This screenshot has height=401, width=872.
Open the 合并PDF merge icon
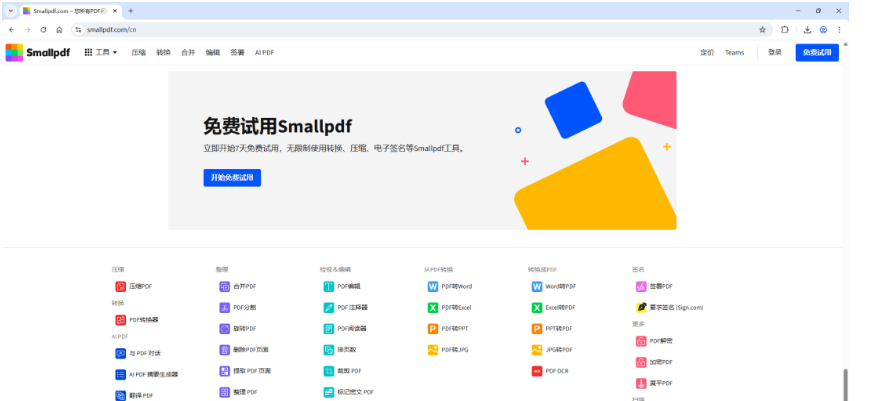click(224, 286)
